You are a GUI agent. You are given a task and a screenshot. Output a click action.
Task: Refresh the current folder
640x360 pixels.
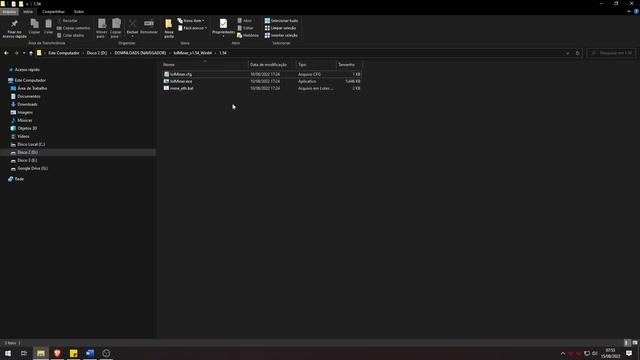coord(577,53)
